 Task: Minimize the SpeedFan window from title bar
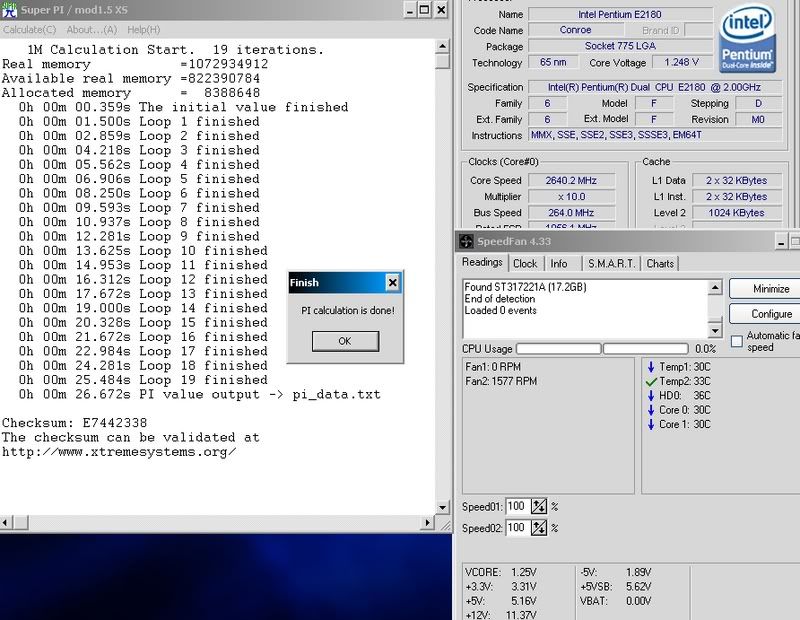pyautogui.click(x=781, y=242)
